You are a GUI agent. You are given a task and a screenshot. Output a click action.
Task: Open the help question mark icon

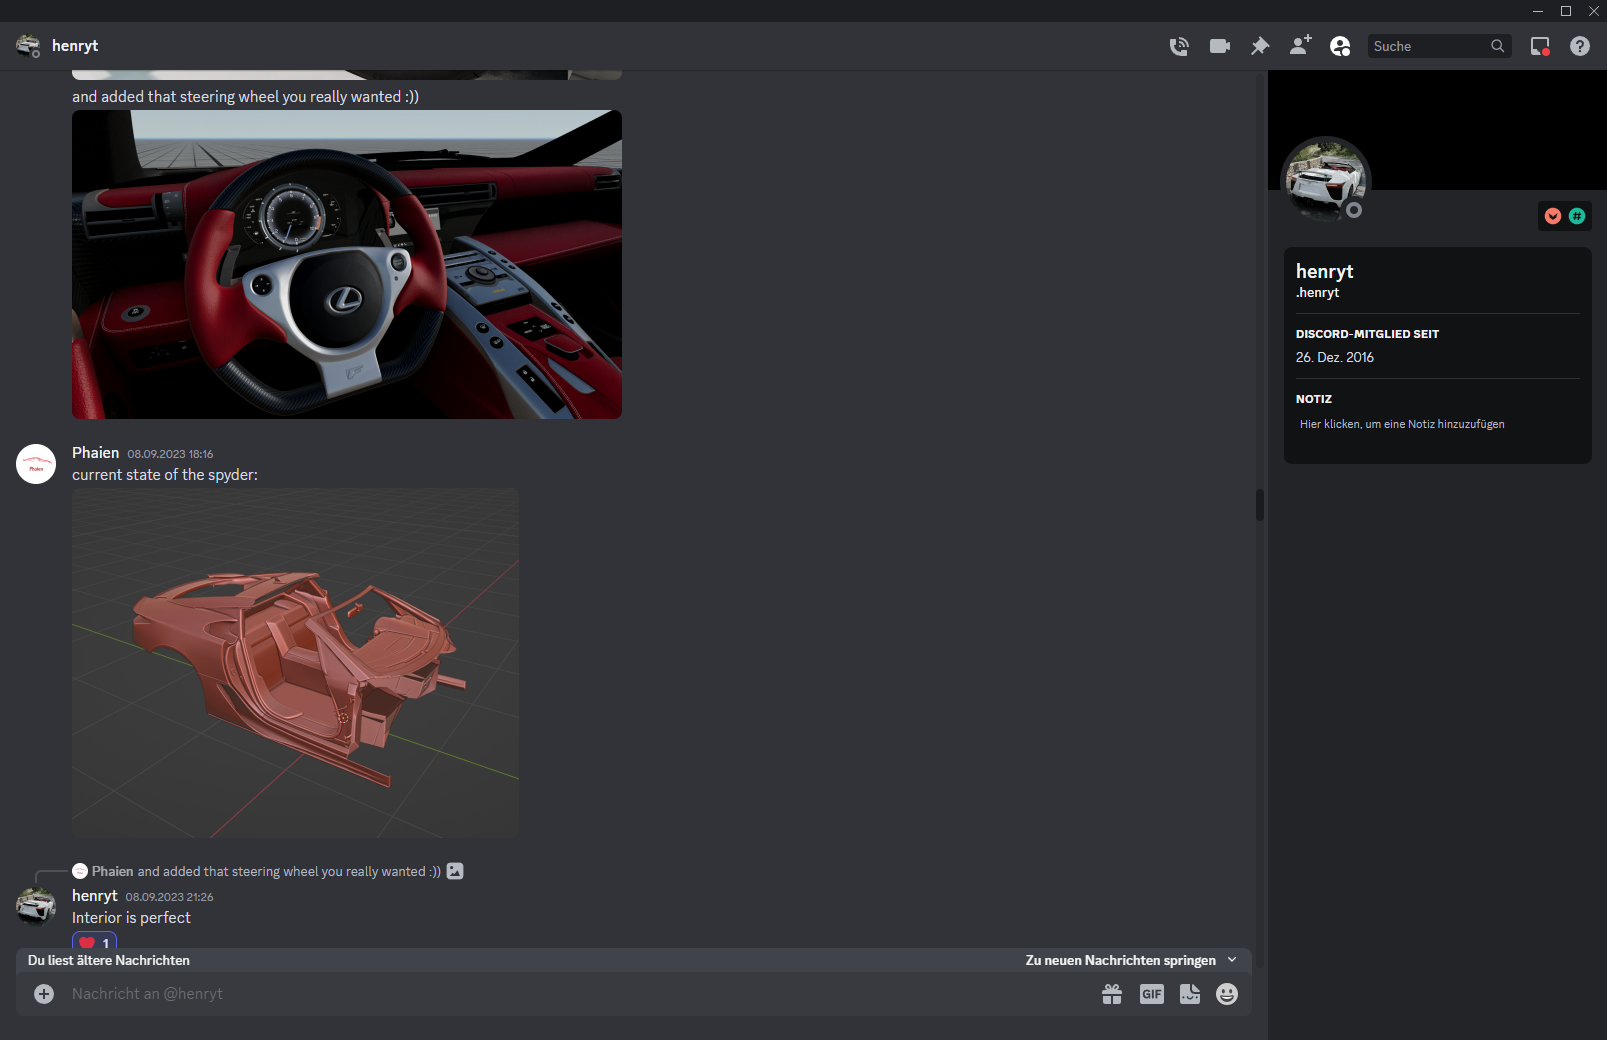pos(1580,46)
